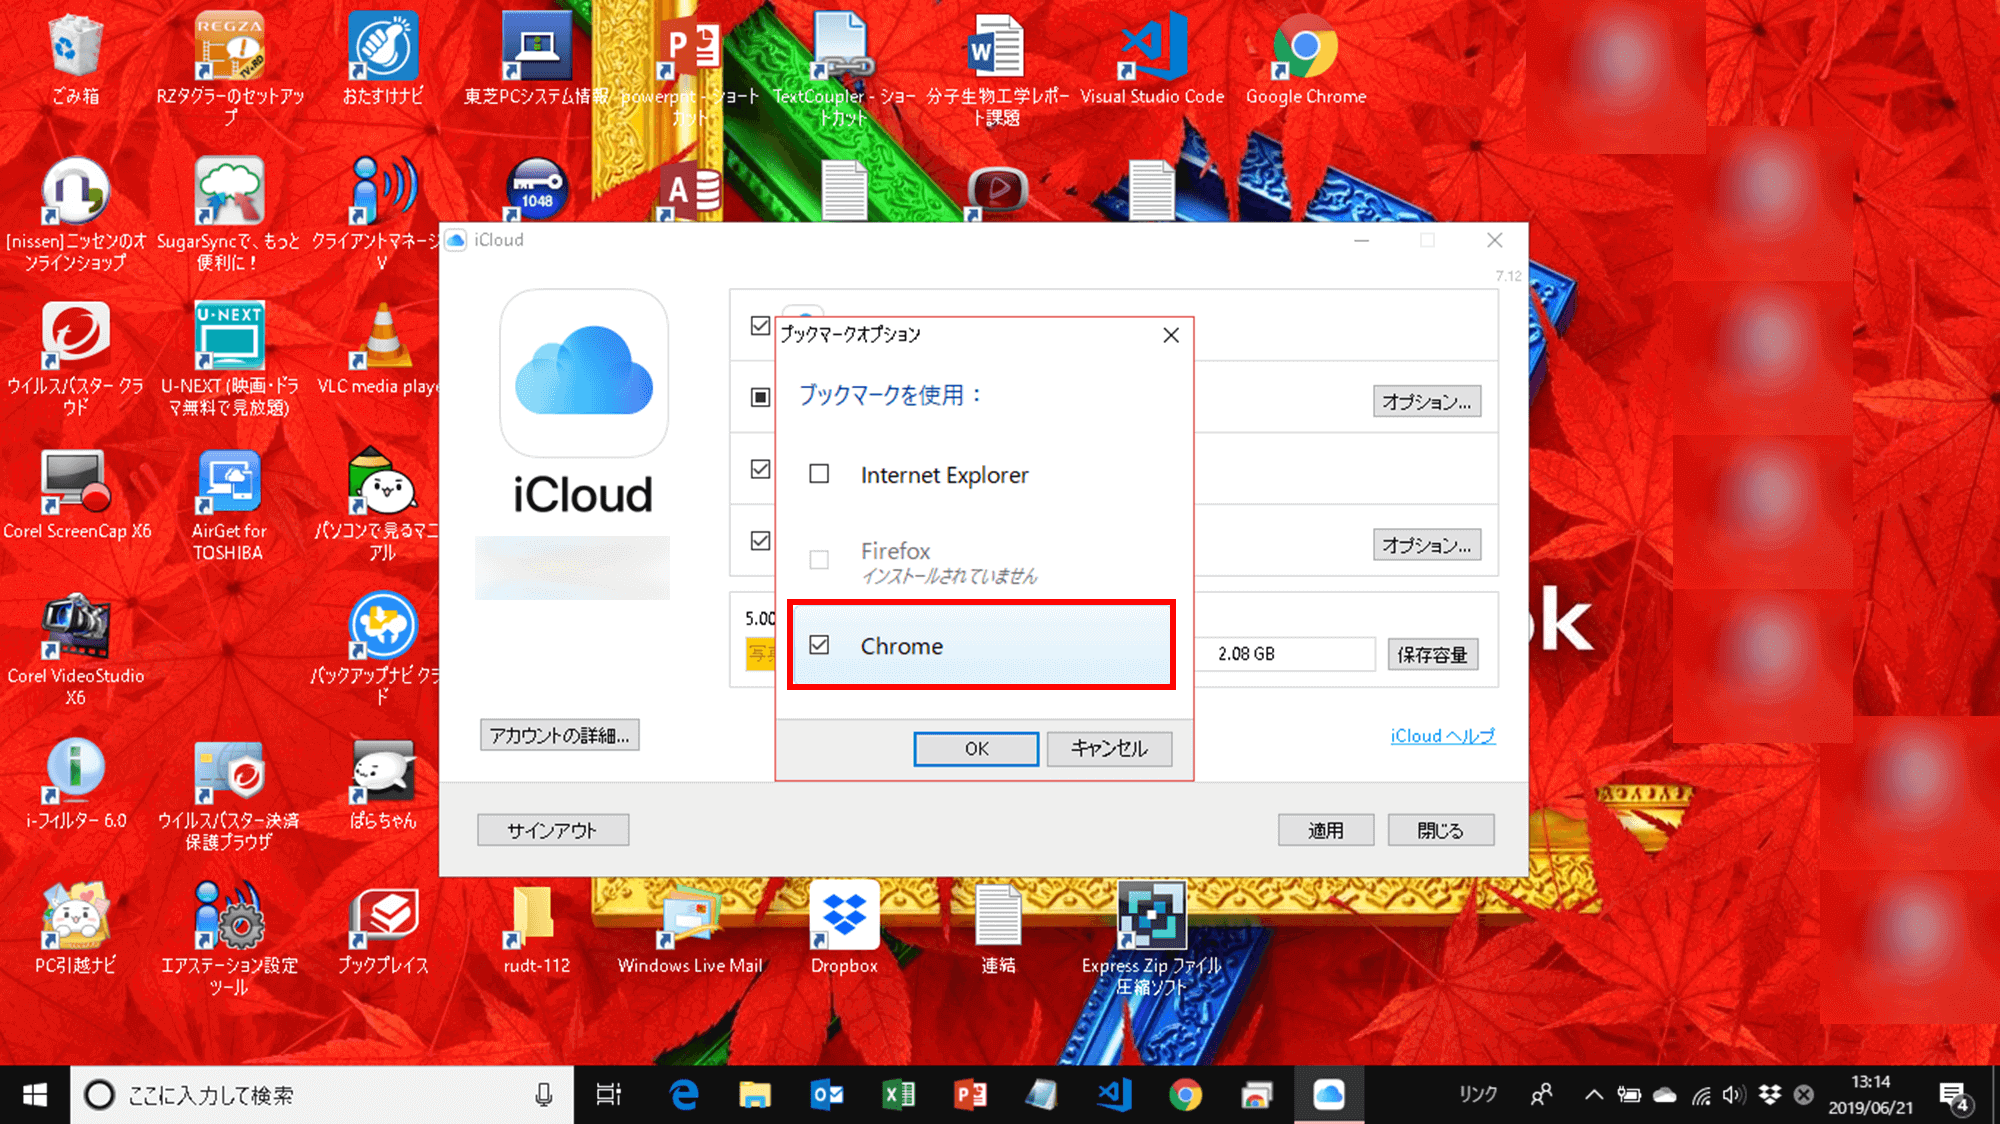Click 保存容量 storage button
Screen dimensions: 2000x1124
pos(1433,655)
